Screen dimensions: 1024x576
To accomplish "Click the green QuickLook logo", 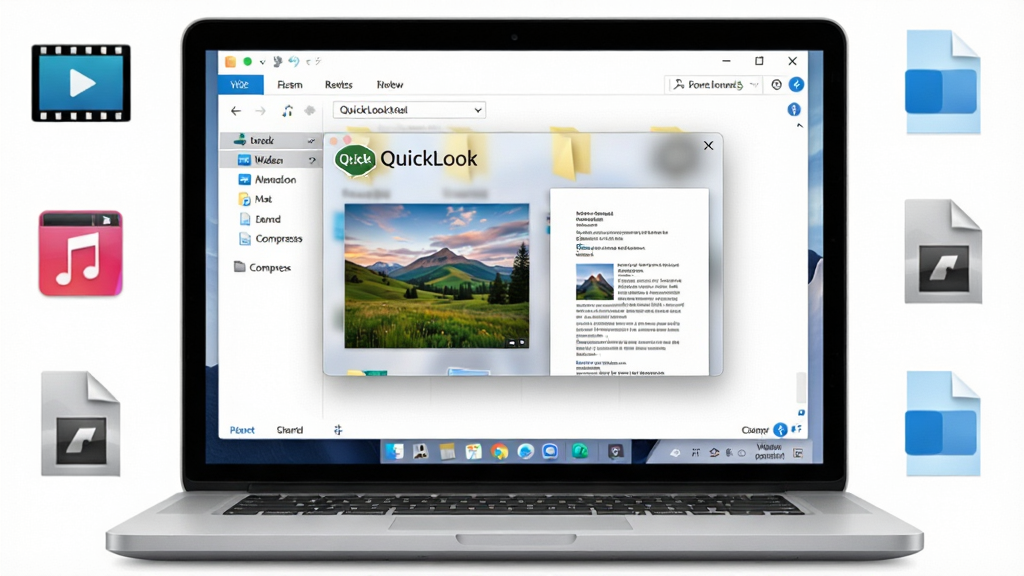I will [x=355, y=160].
